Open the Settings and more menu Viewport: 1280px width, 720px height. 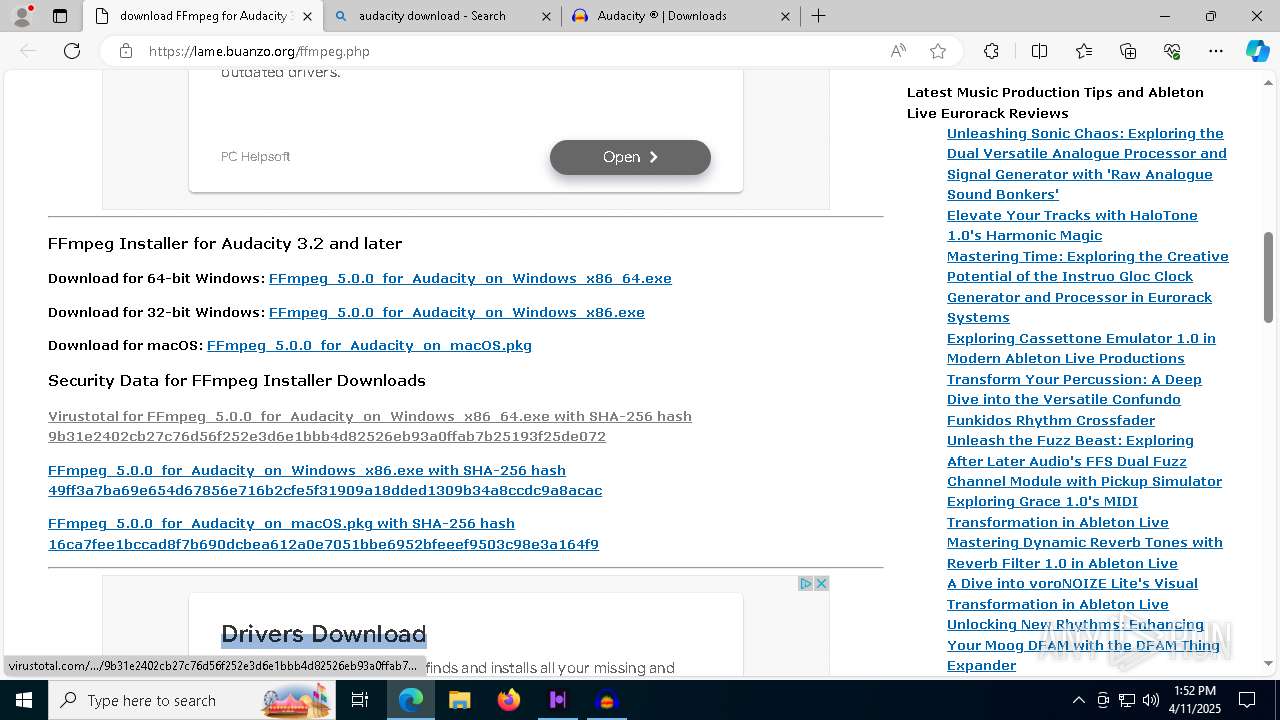[x=1216, y=51]
